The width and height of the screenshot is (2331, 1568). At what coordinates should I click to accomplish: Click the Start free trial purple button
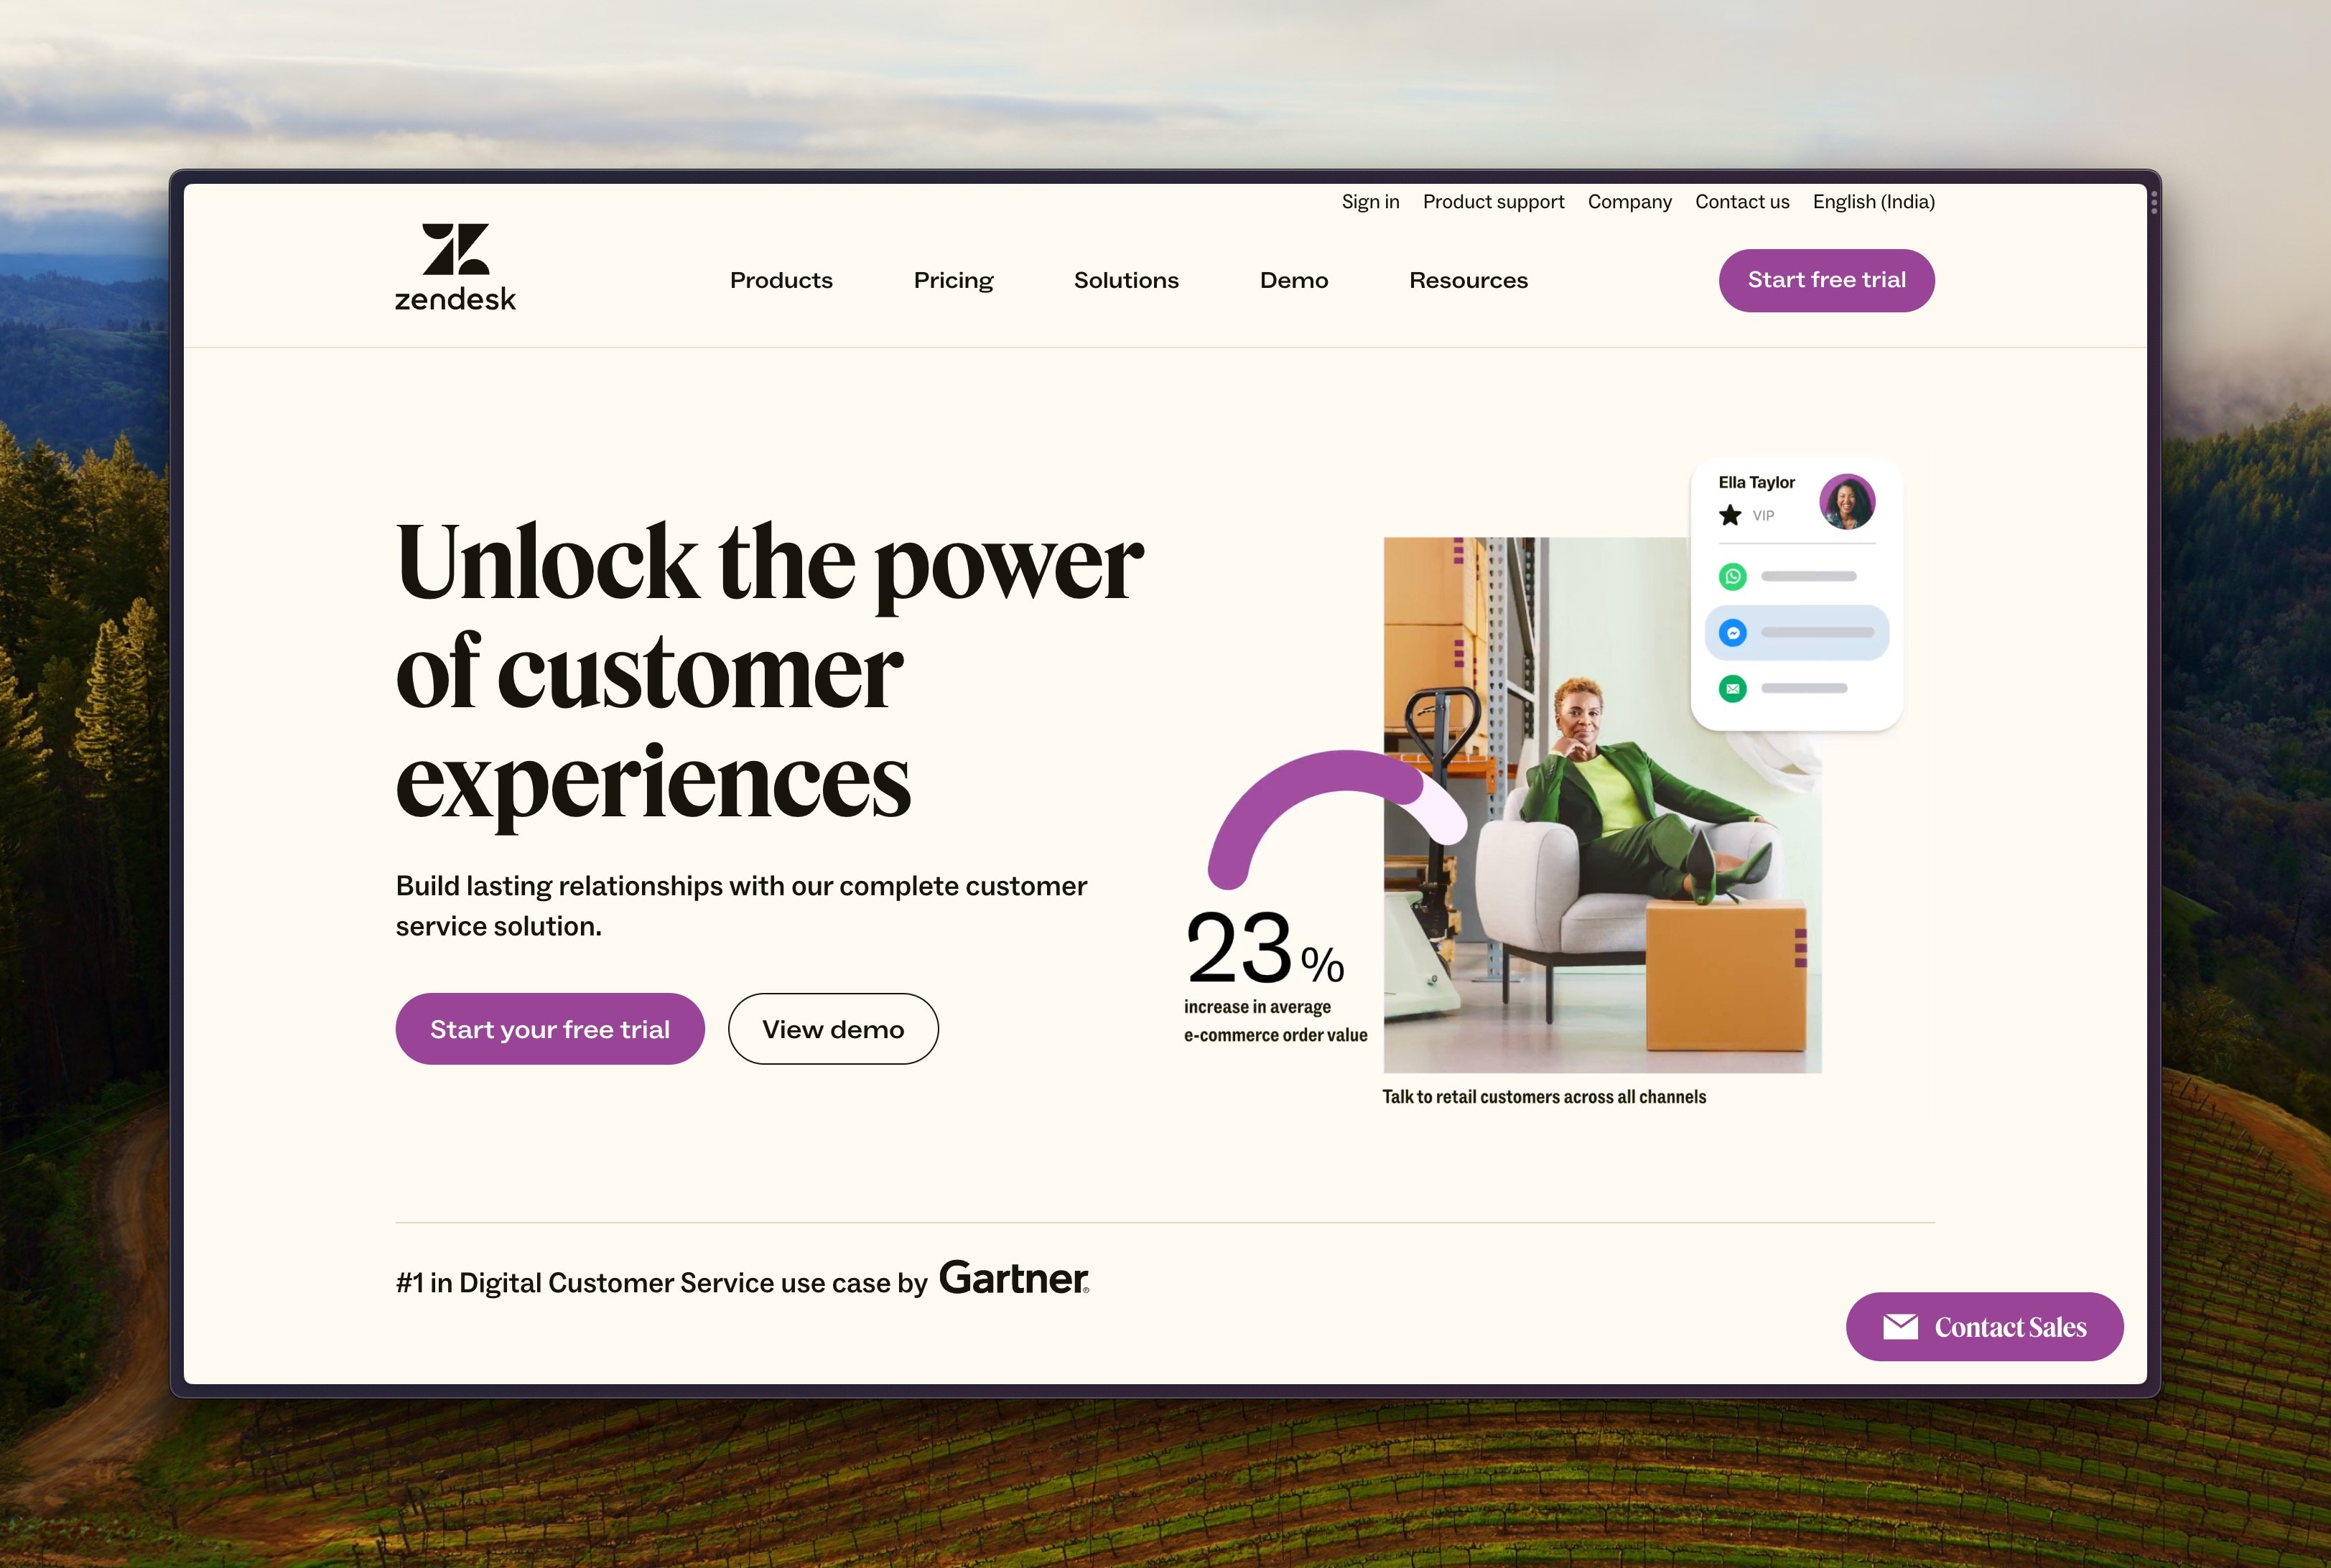click(1827, 279)
